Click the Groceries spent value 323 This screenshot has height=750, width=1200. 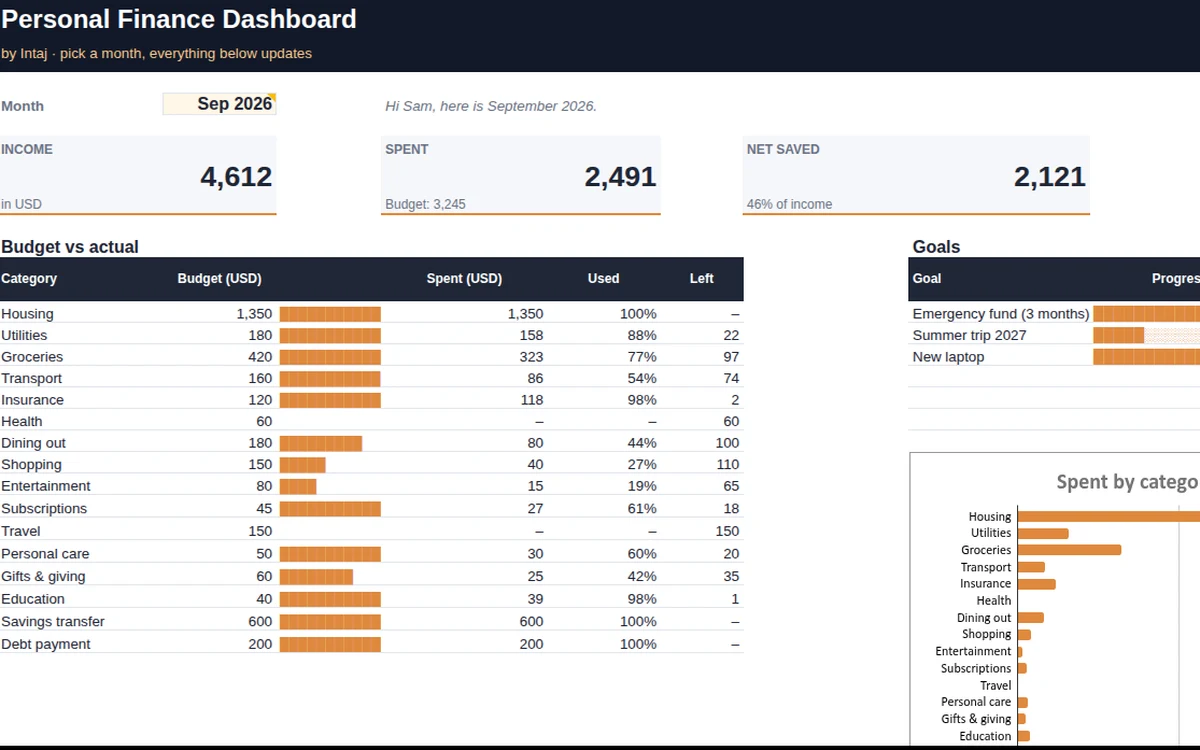coord(532,357)
